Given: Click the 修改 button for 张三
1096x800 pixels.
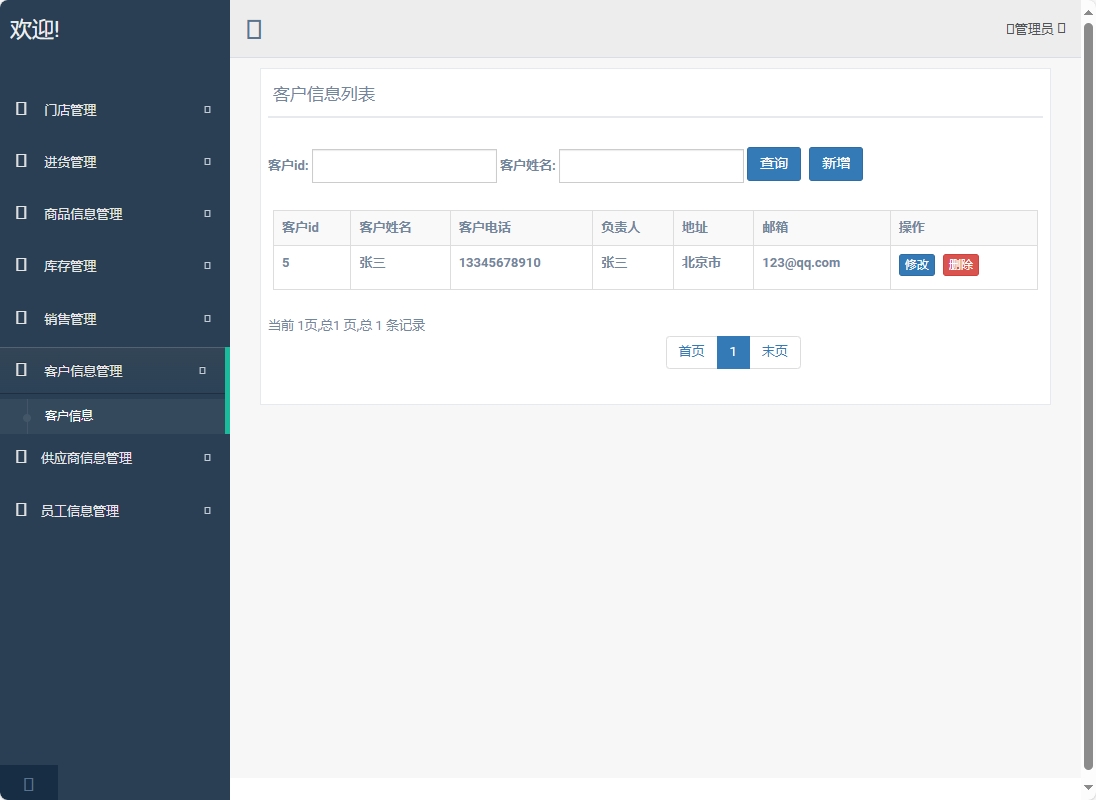Looking at the screenshot, I should [916, 266].
